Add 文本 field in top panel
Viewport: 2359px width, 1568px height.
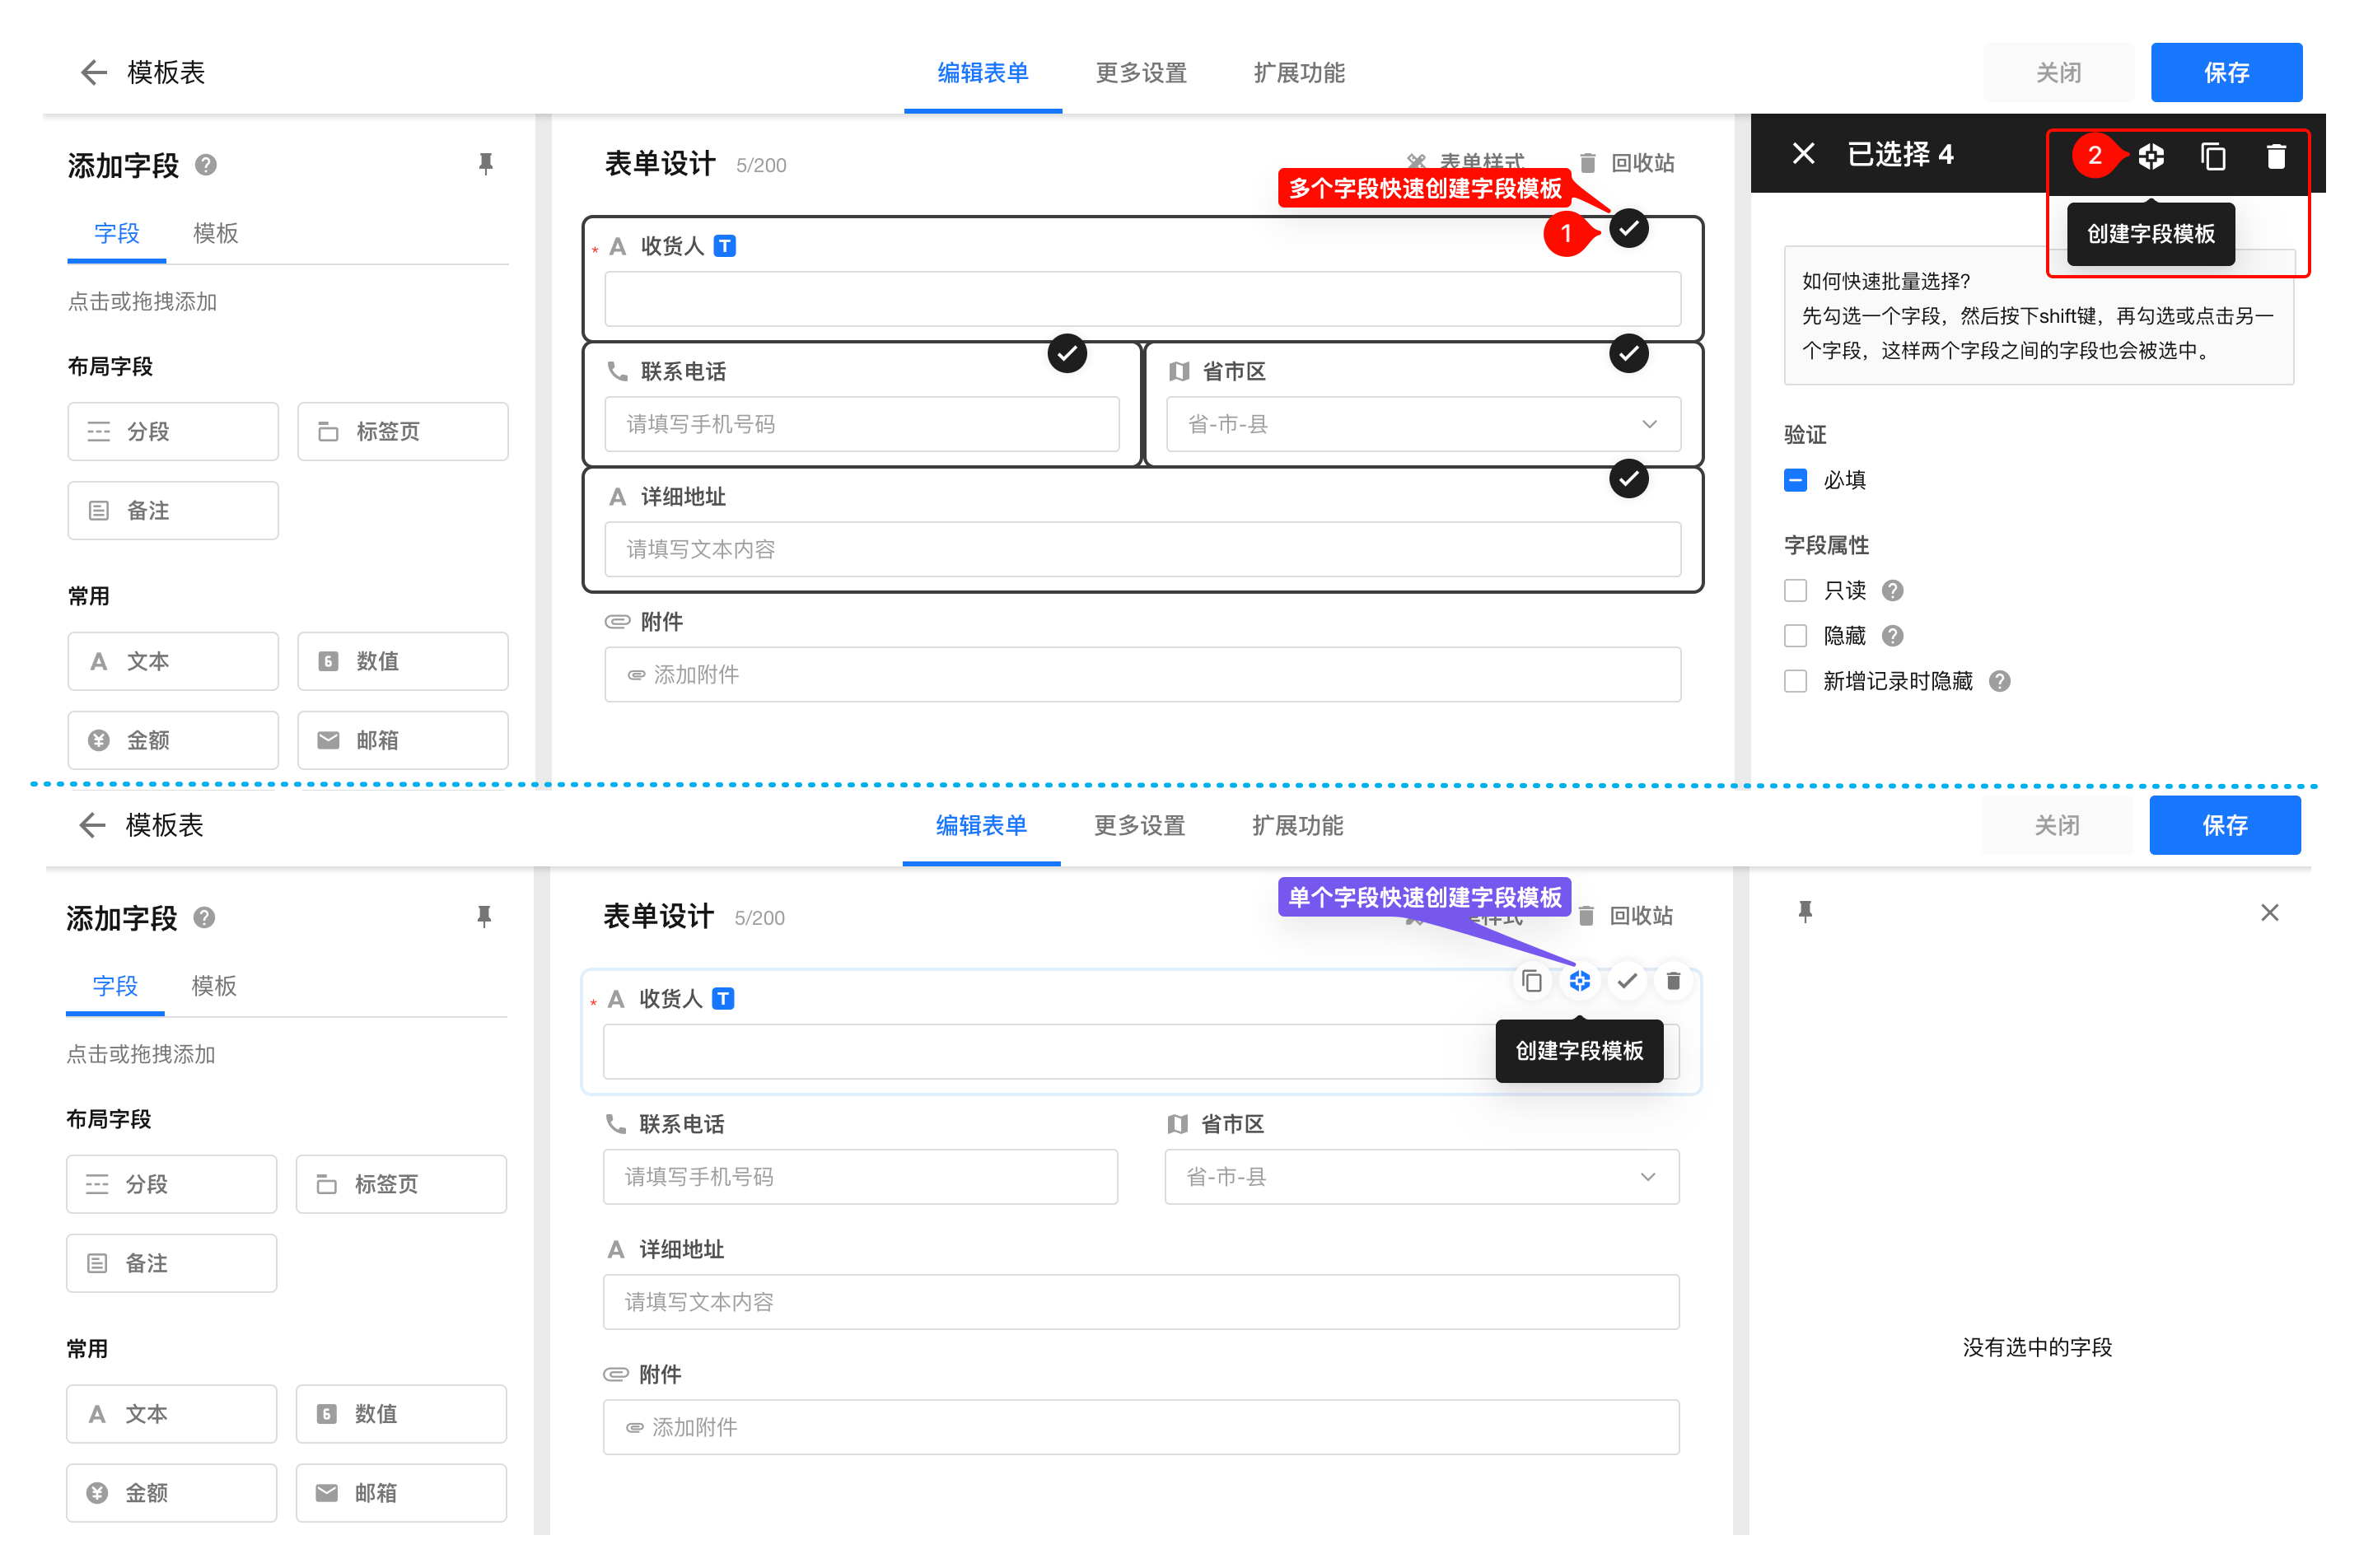pyautogui.click(x=173, y=661)
